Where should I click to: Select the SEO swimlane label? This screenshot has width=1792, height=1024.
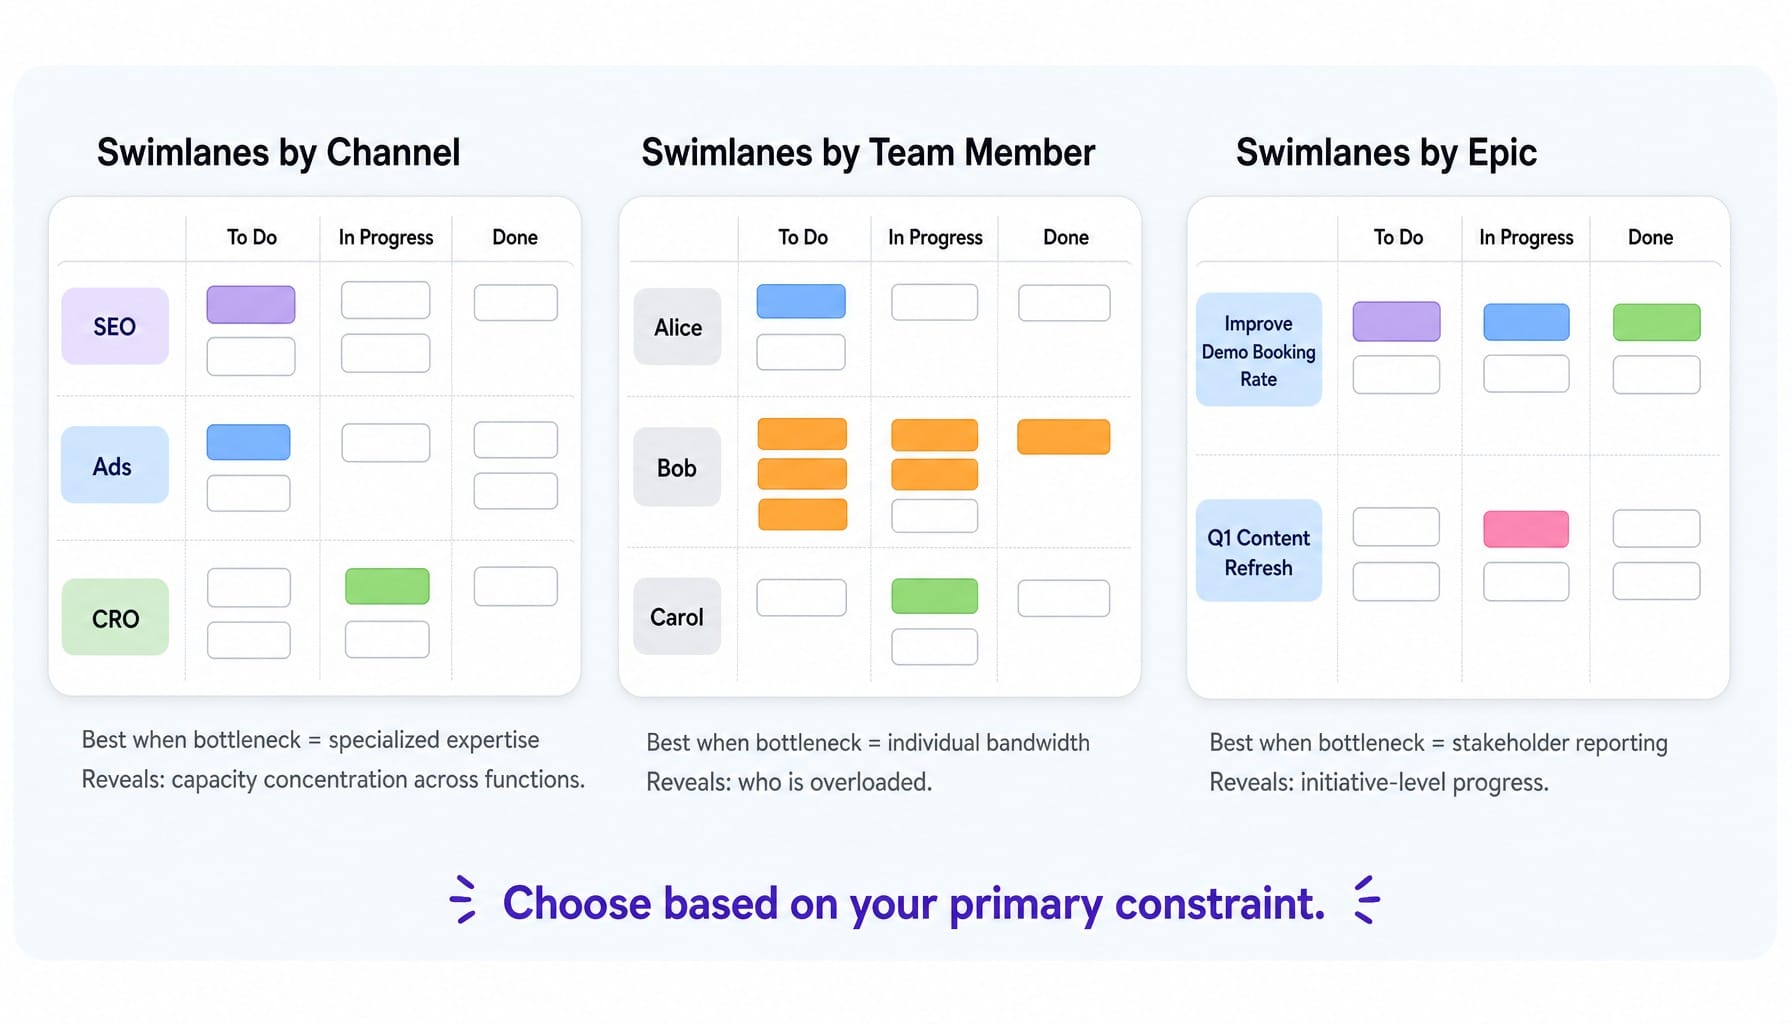point(115,326)
